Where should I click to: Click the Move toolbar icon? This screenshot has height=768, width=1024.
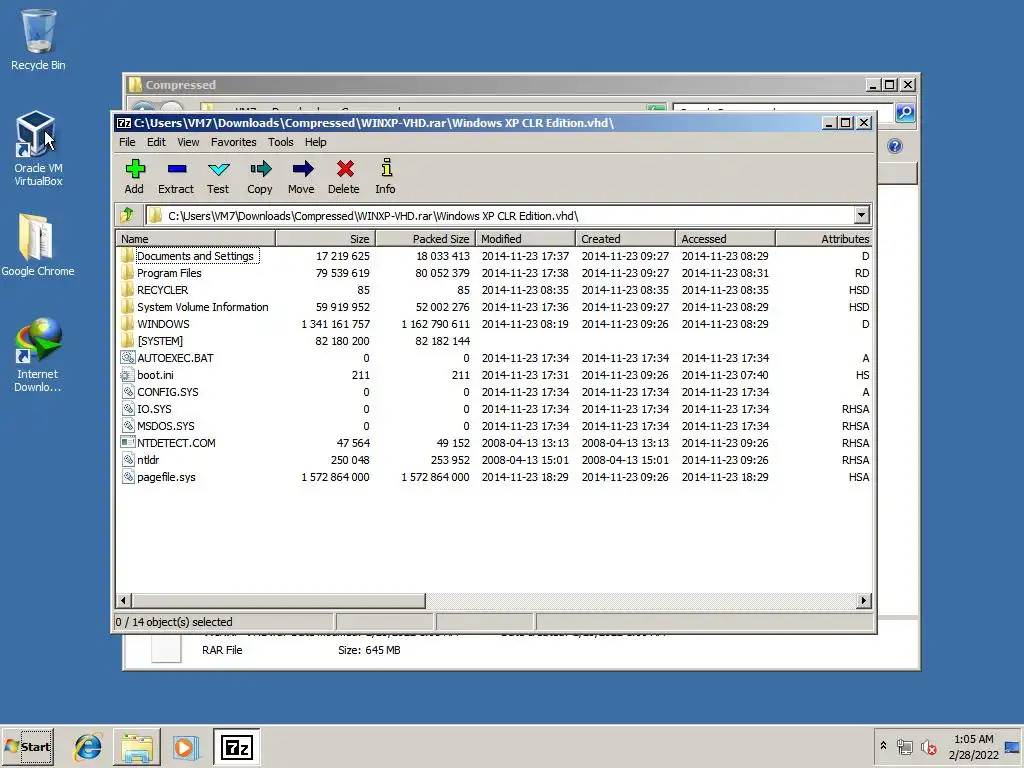[302, 169]
